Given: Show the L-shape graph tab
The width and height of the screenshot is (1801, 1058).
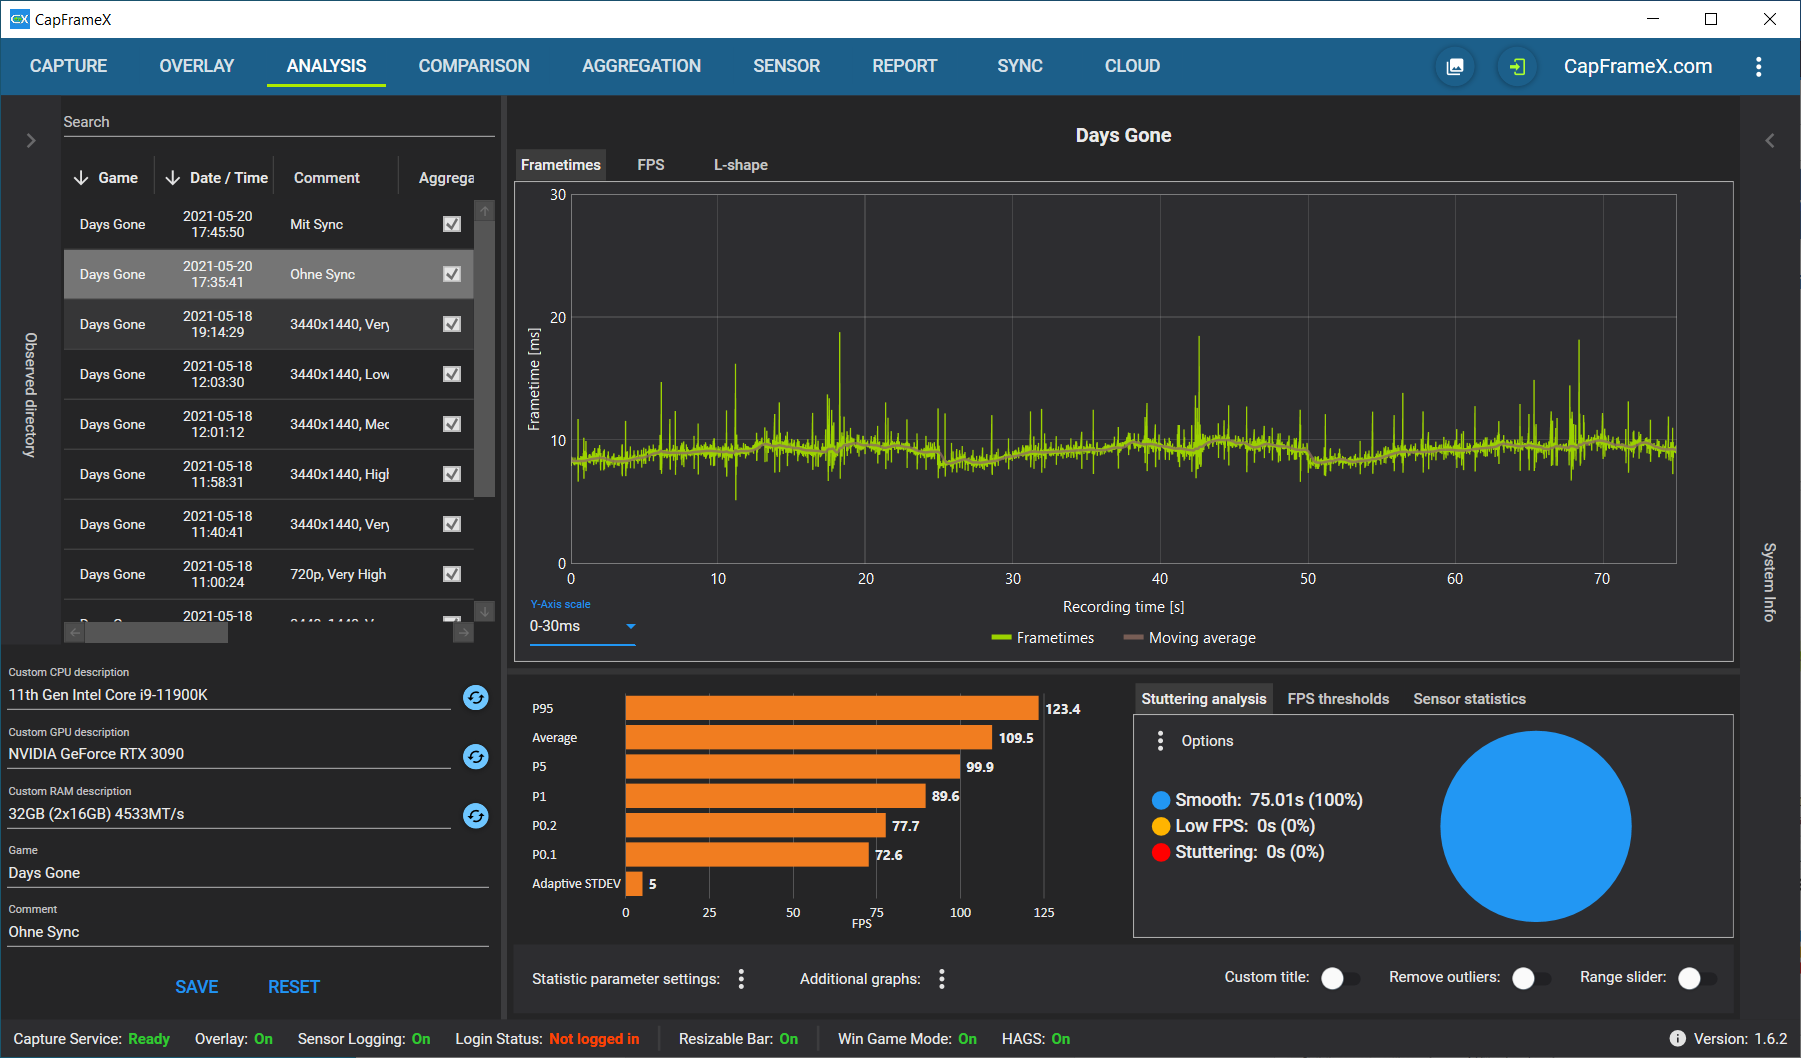Looking at the screenshot, I should pos(741,165).
